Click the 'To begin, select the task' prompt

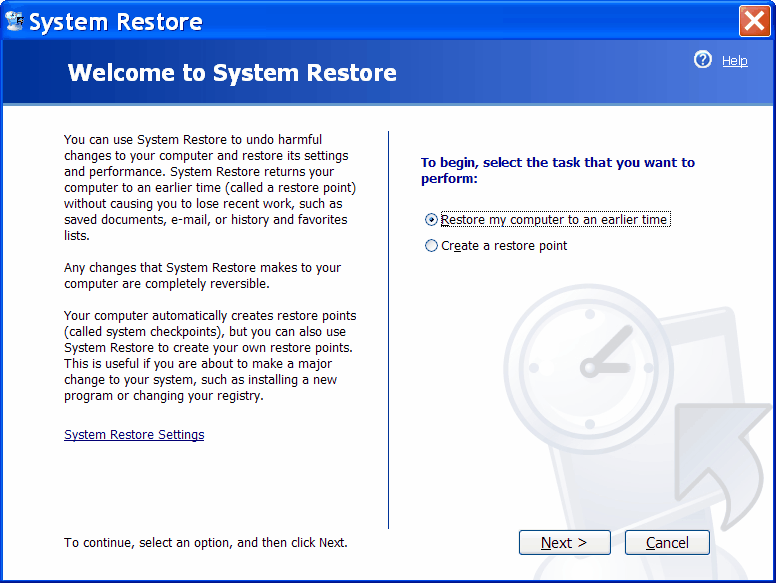558,170
